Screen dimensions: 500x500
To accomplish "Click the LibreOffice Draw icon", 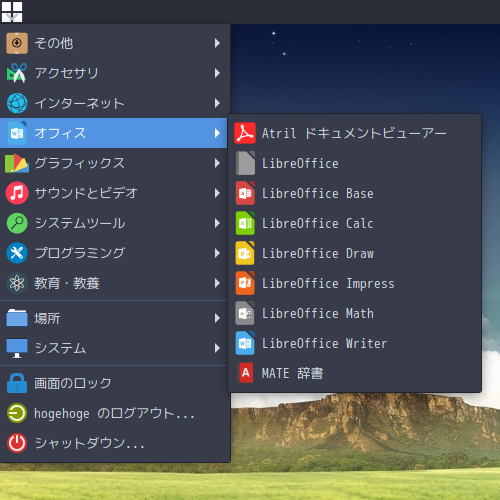I will pos(245,253).
